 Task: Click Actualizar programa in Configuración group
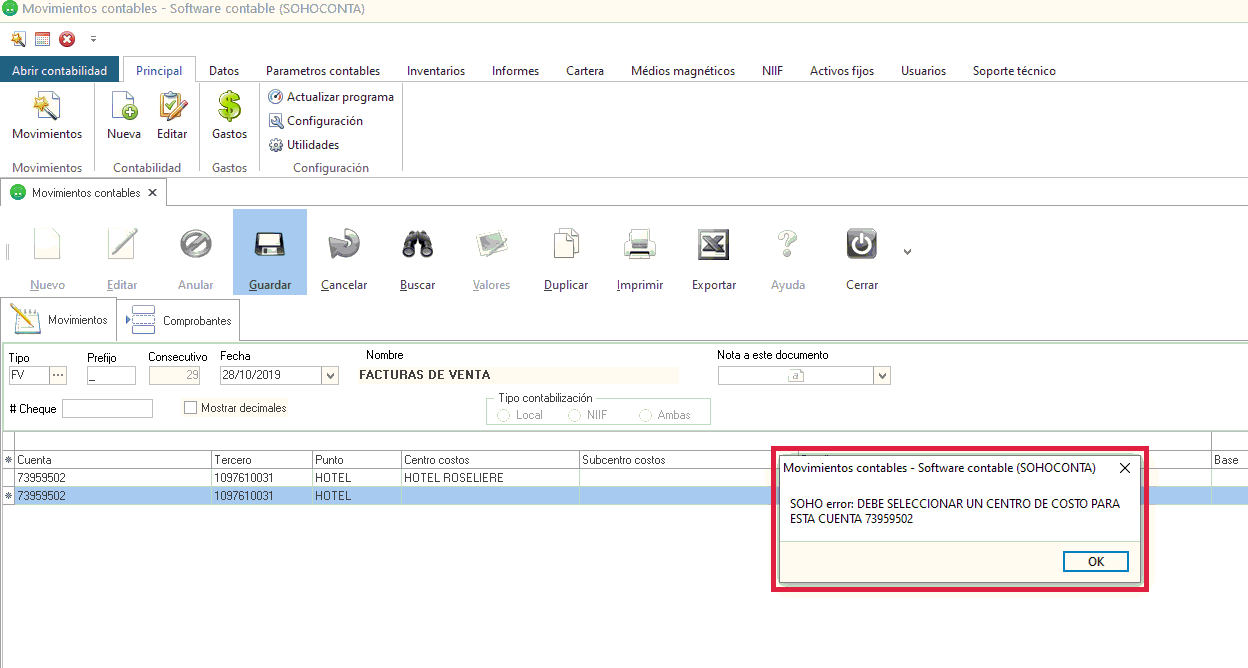(331, 97)
